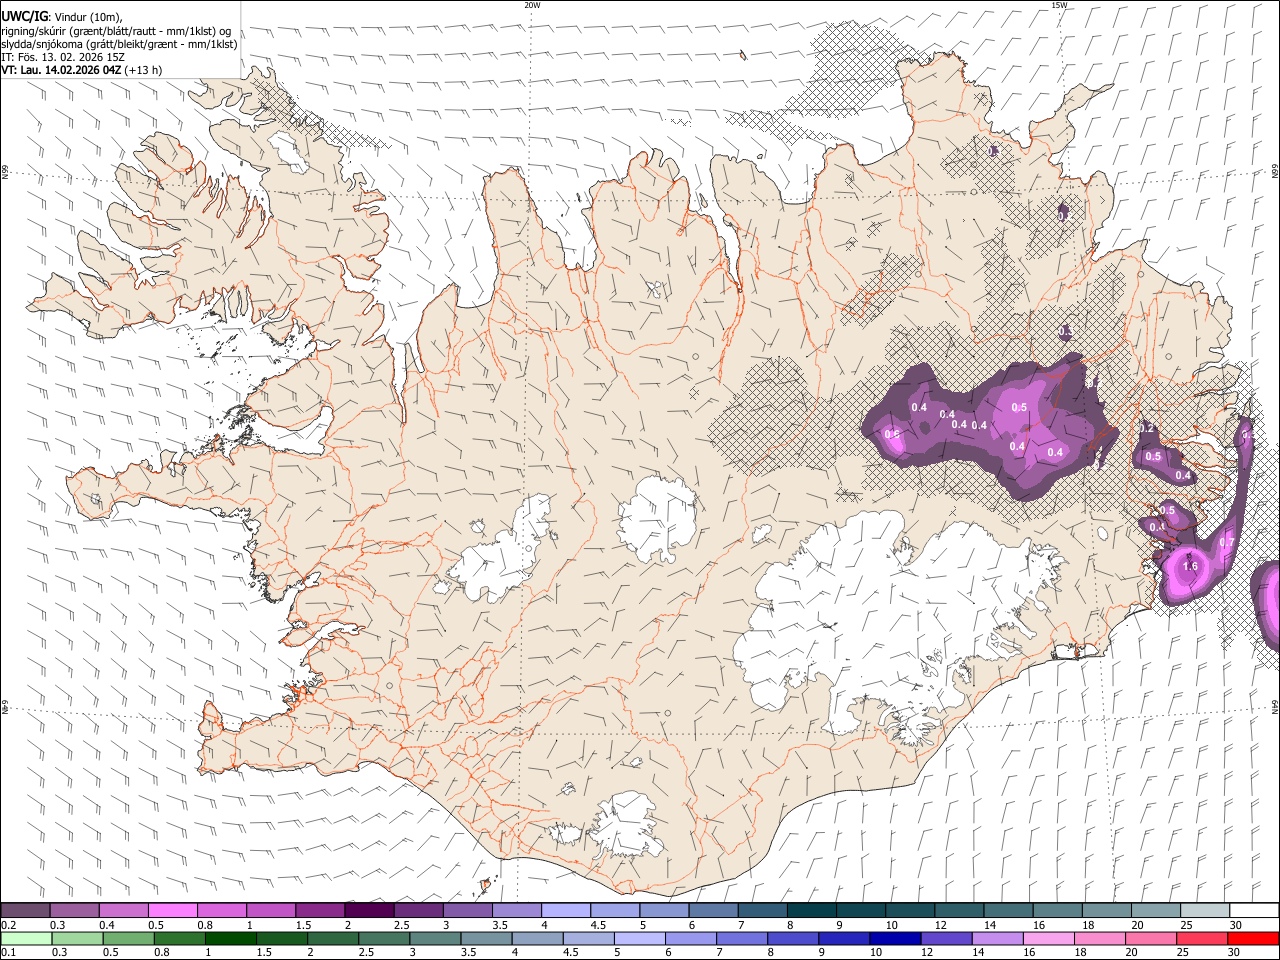Click the 'UWC/IG: Vindur (10m)' title line
Screen dimensions: 1280x960
pyautogui.click(x=61, y=16)
